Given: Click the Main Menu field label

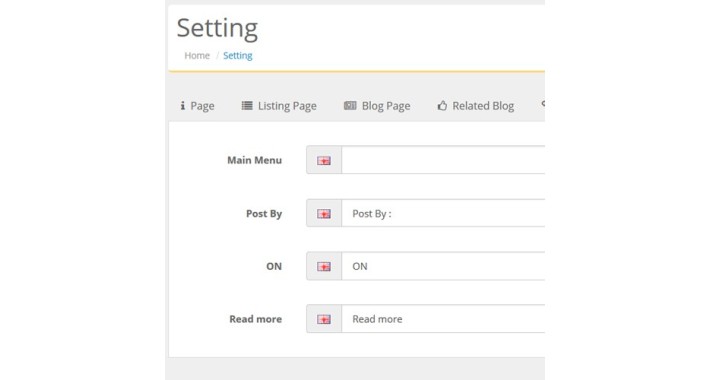Looking at the screenshot, I should (254, 160).
